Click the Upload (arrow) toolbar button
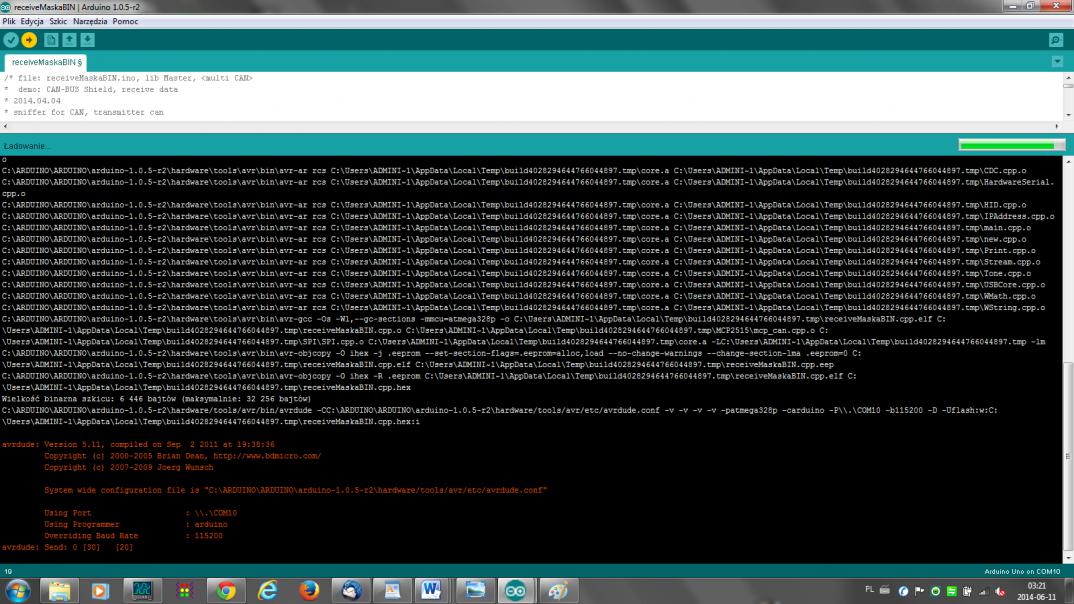This screenshot has width=1074, height=604. (x=29, y=40)
